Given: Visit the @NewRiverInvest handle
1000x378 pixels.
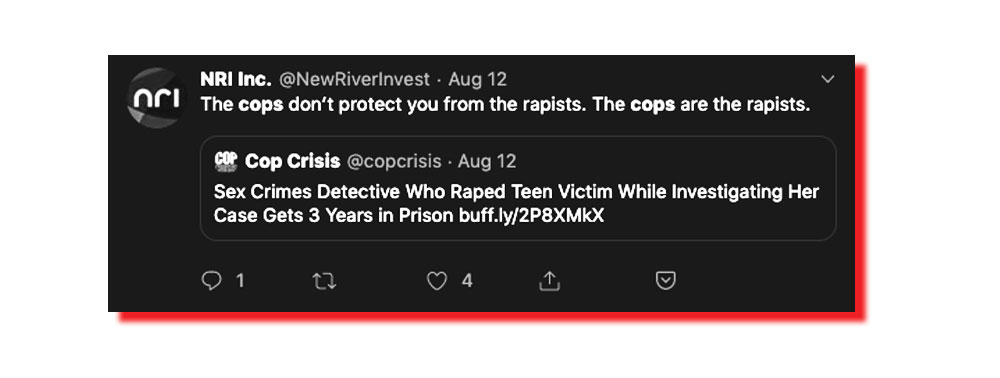Looking at the screenshot, I should click(355, 80).
